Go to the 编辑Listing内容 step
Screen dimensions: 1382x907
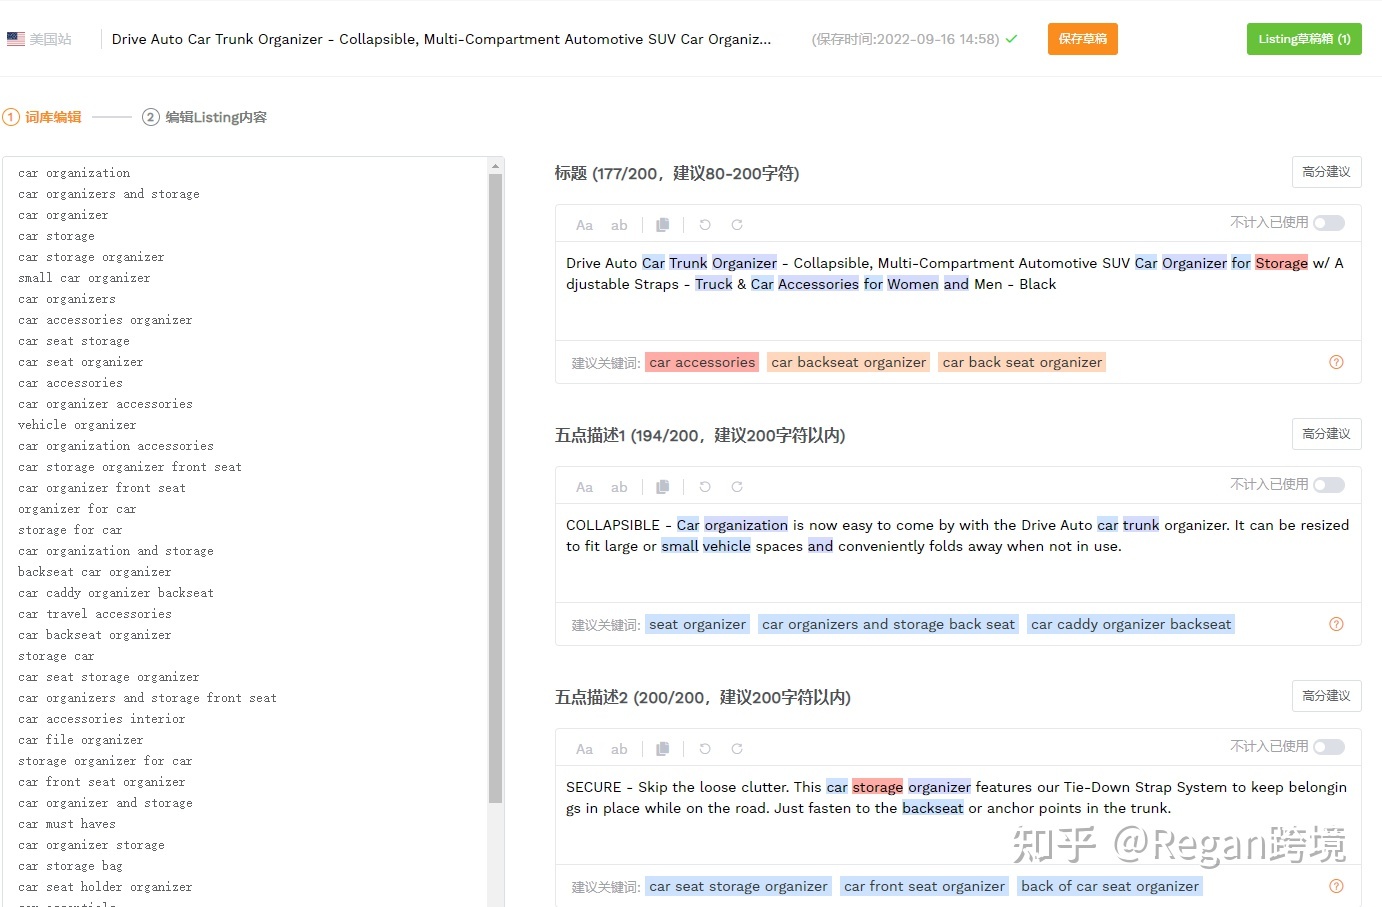pyautogui.click(x=205, y=117)
